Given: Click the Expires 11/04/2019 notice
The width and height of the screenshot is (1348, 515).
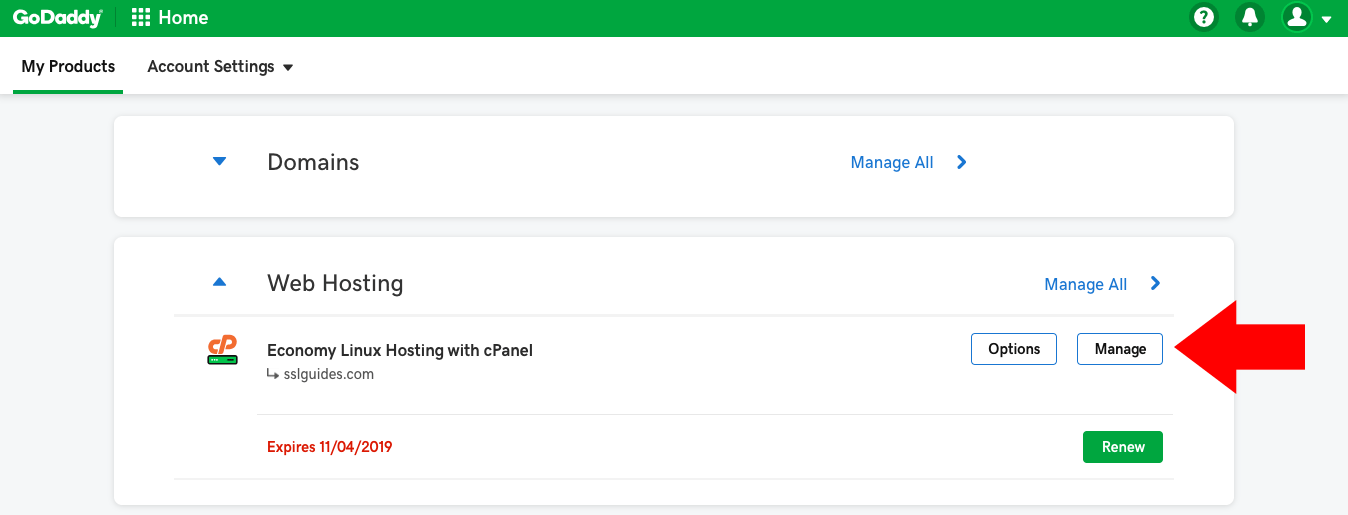Looking at the screenshot, I should pyautogui.click(x=330, y=447).
